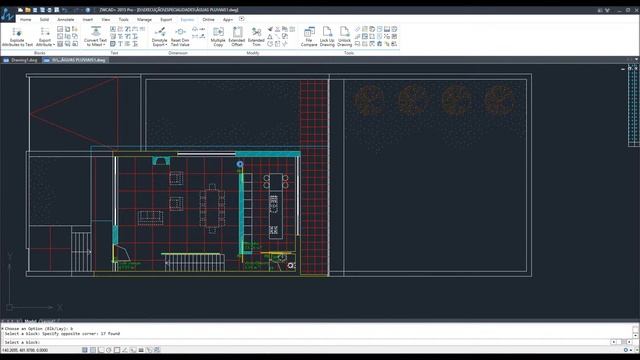
Task: Switch to the Solid ribbon tab
Action: tap(44, 20)
